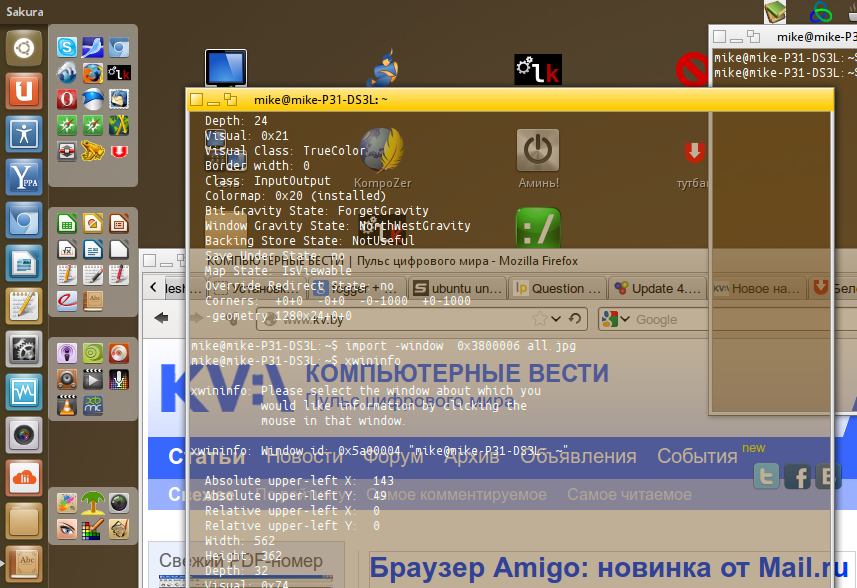857x588 pixels.
Task: Open the События menu on the KV page
Action: coord(697,456)
